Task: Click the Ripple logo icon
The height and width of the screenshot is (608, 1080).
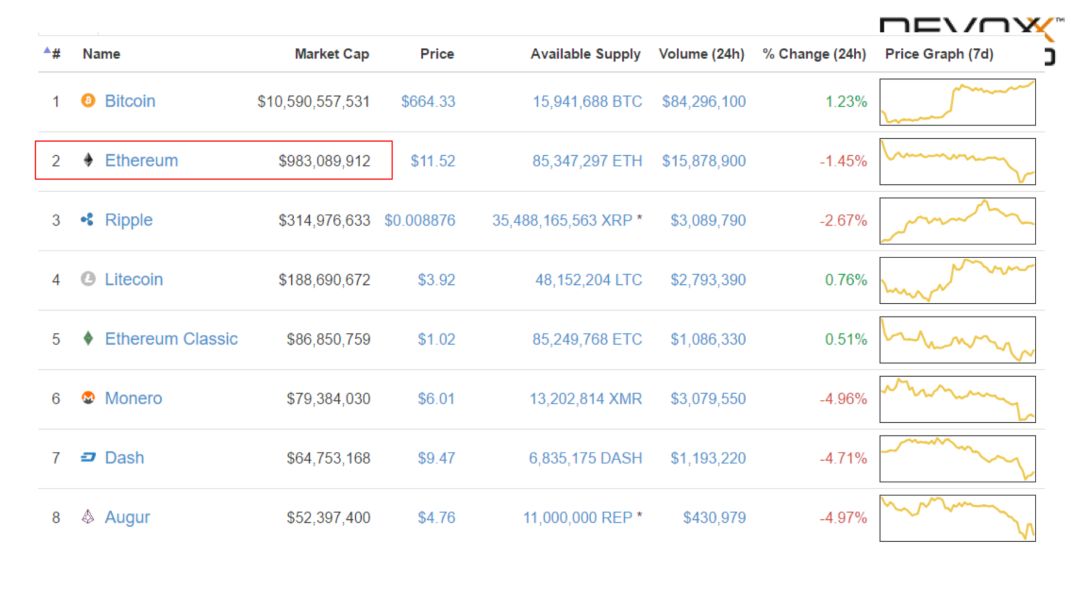Action: [87, 220]
